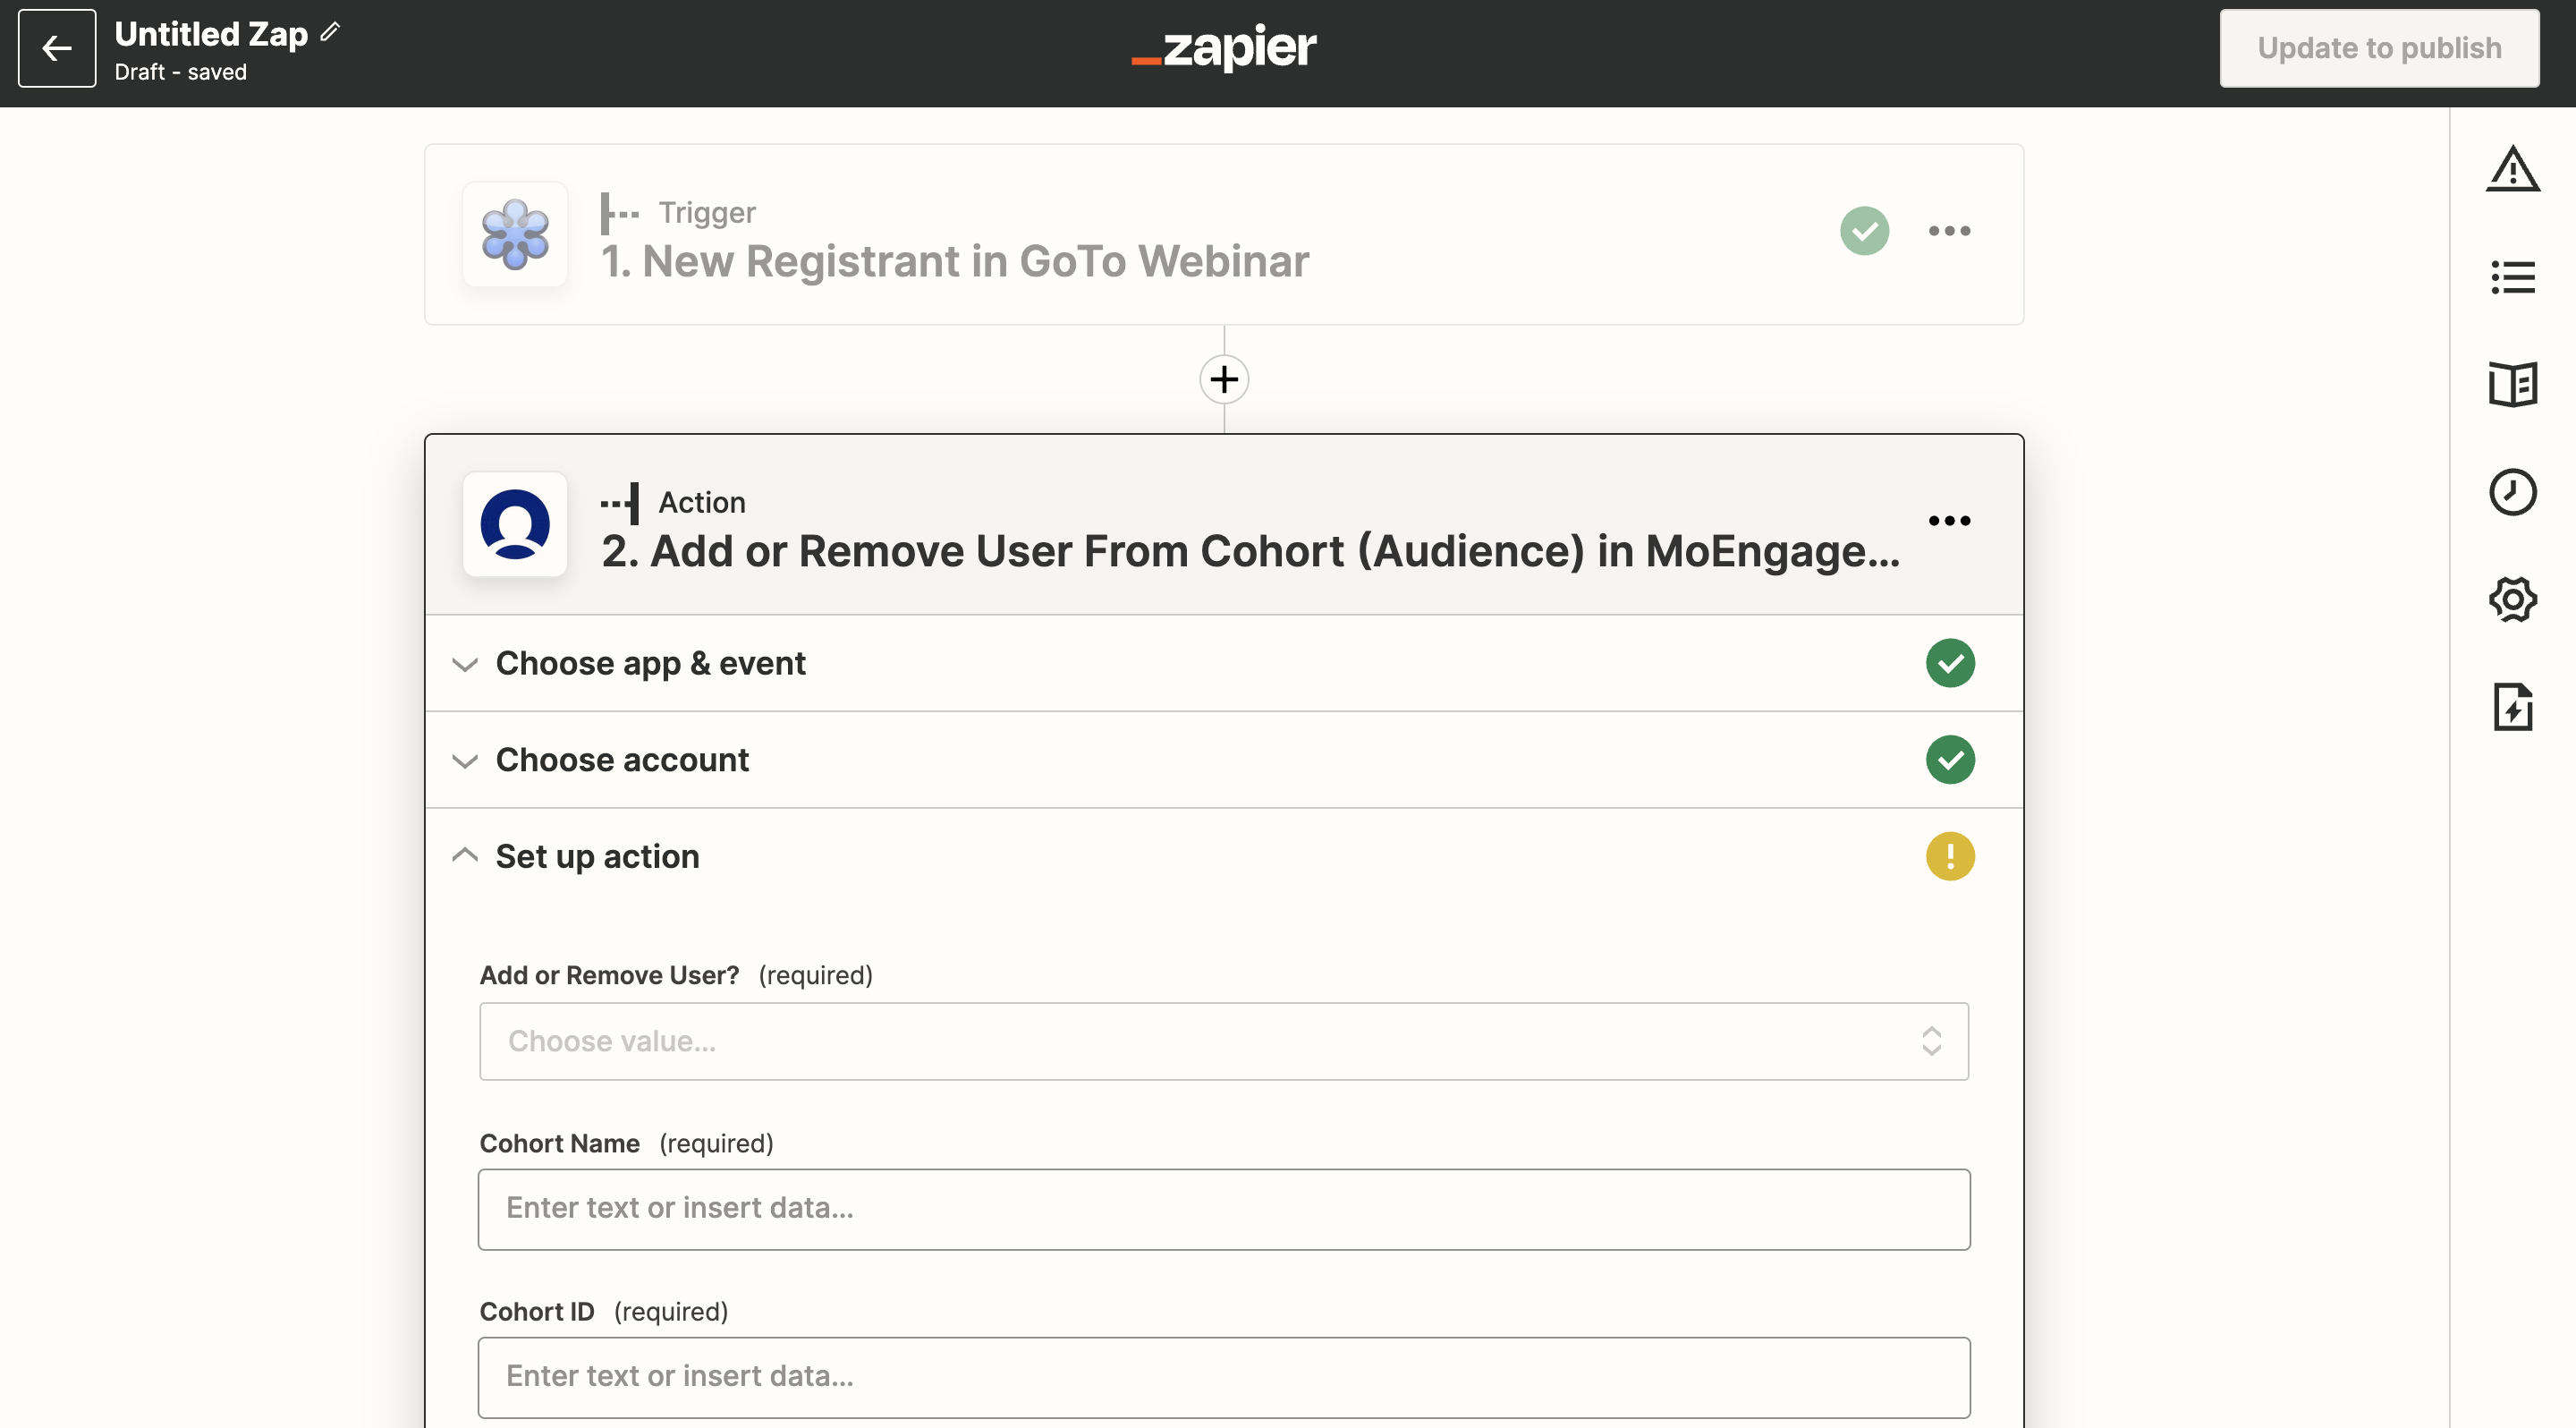Viewport: 2576px width, 1428px height.
Task: Open the GoTo Webinar app icon
Action: pos(515,234)
